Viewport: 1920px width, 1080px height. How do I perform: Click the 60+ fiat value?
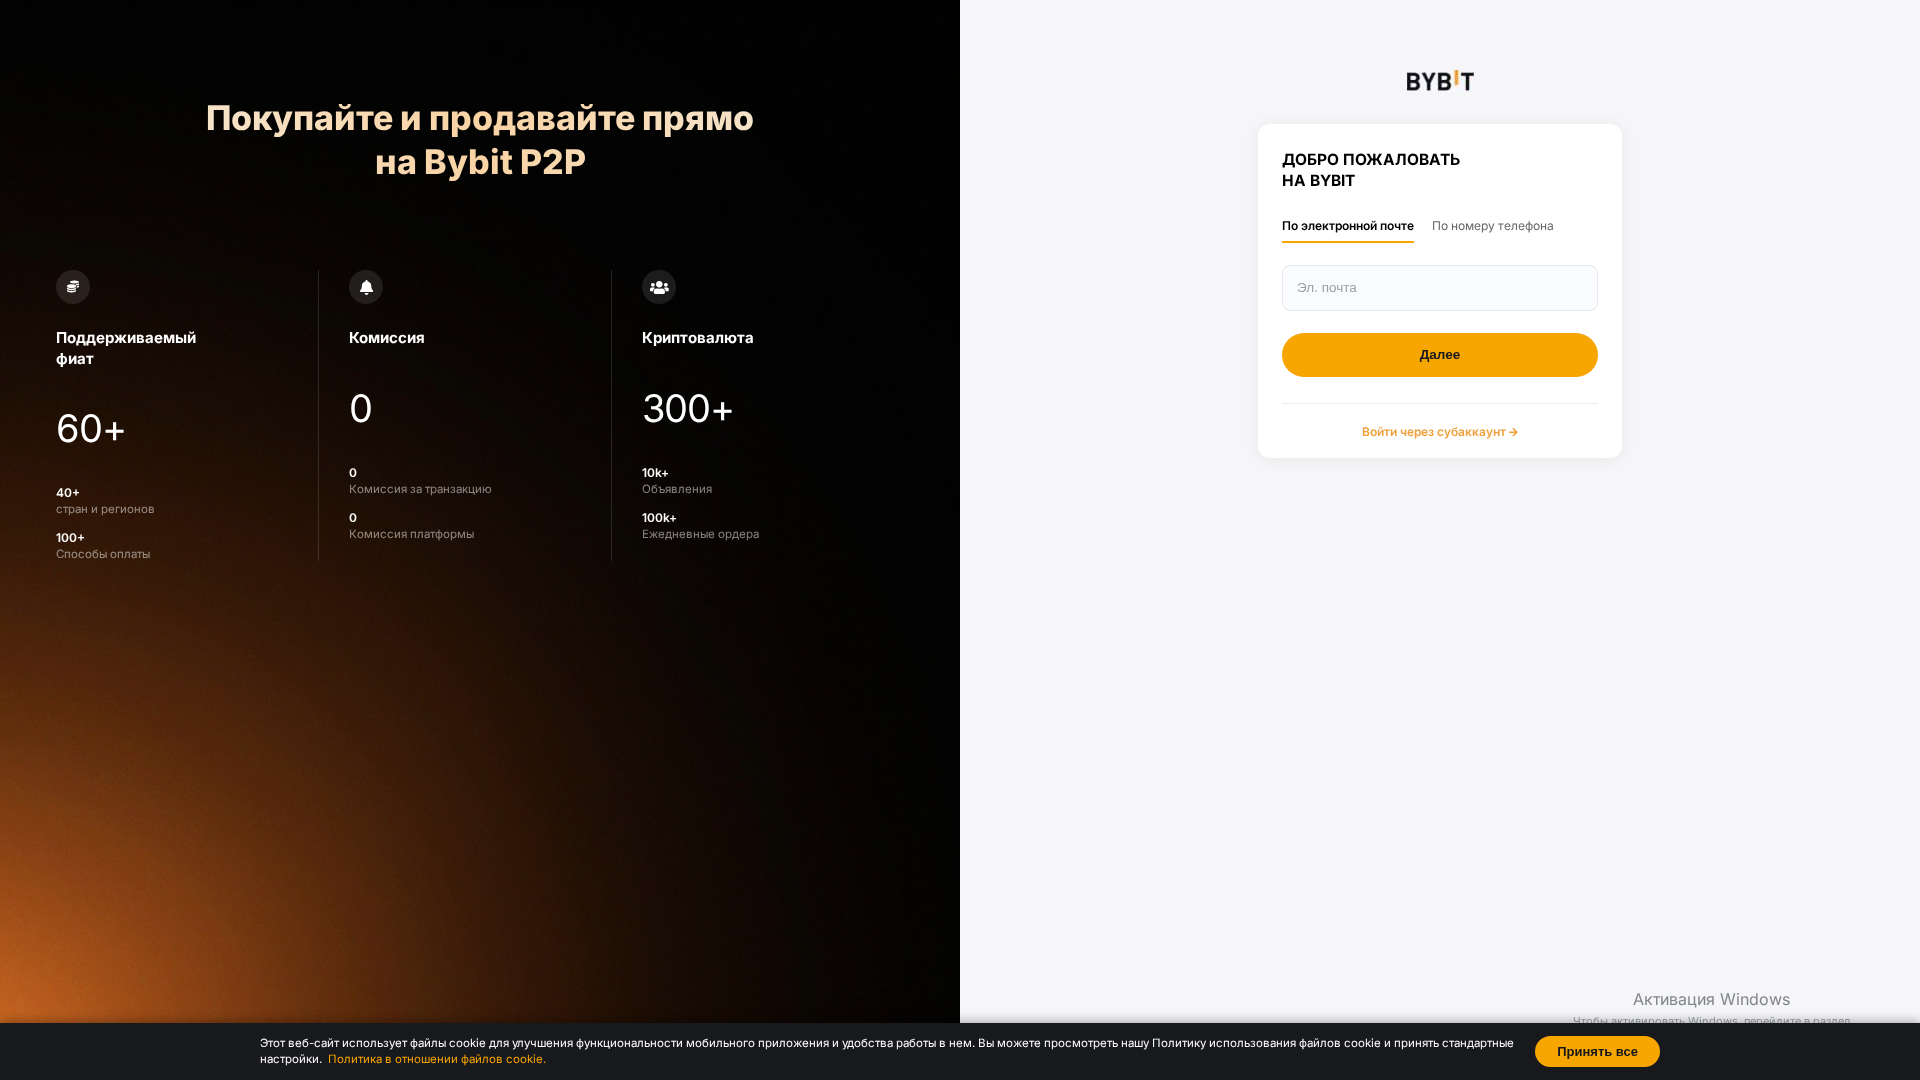click(x=91, y=429)
